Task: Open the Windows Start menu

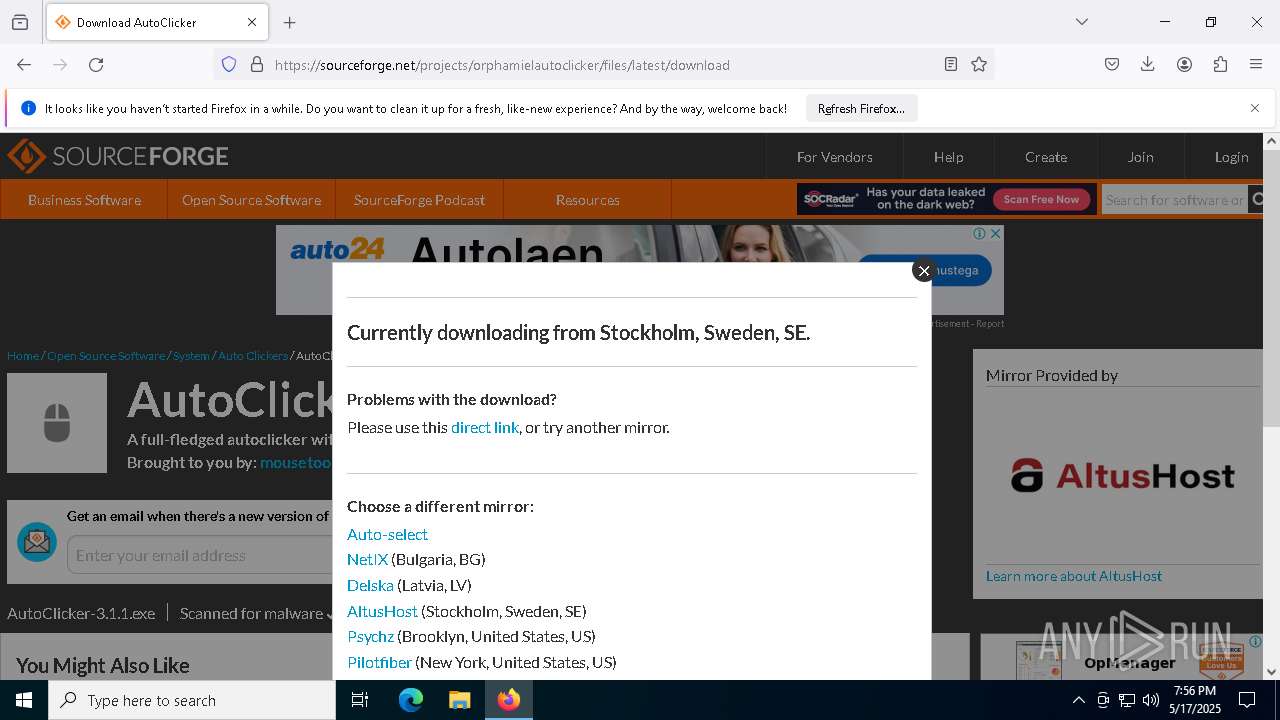Action: [24, 700]
